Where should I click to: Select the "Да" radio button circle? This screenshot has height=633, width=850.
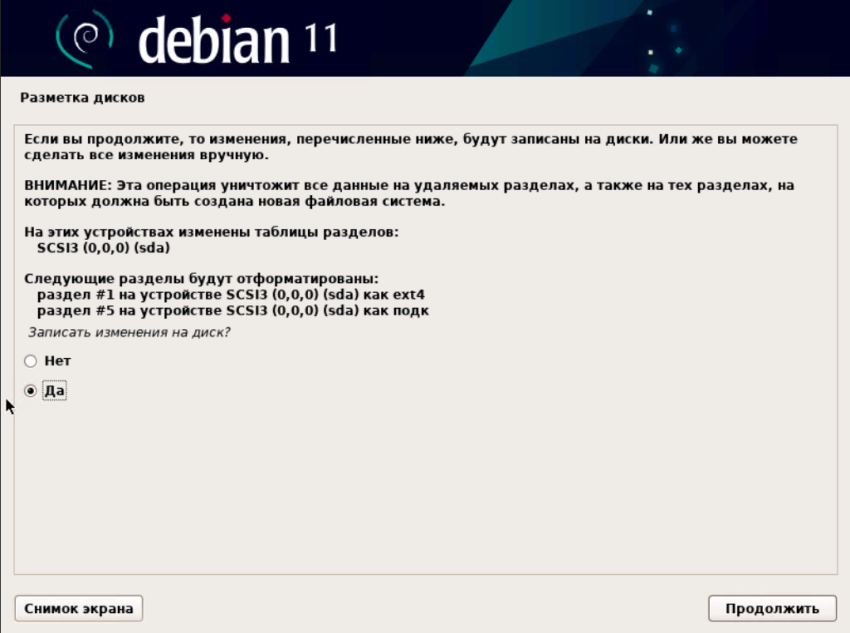pyautogui.click(x=30, y=391)
